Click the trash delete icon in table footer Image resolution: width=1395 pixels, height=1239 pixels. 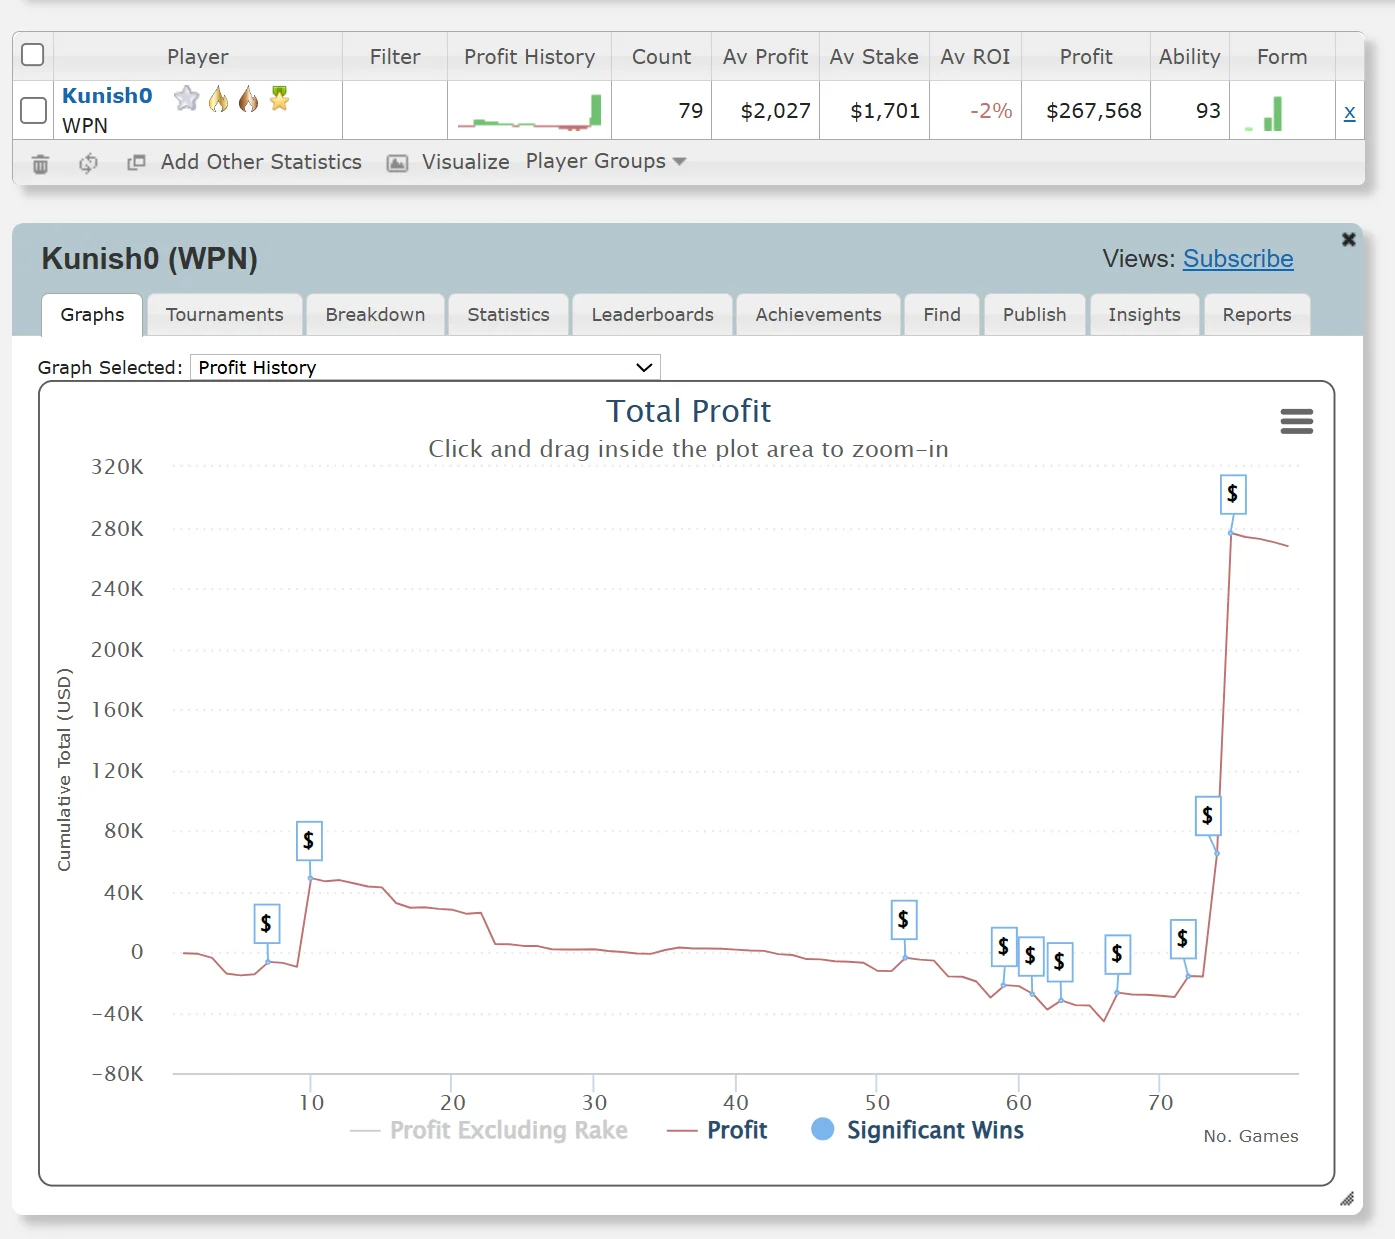(x=40, y=164)
